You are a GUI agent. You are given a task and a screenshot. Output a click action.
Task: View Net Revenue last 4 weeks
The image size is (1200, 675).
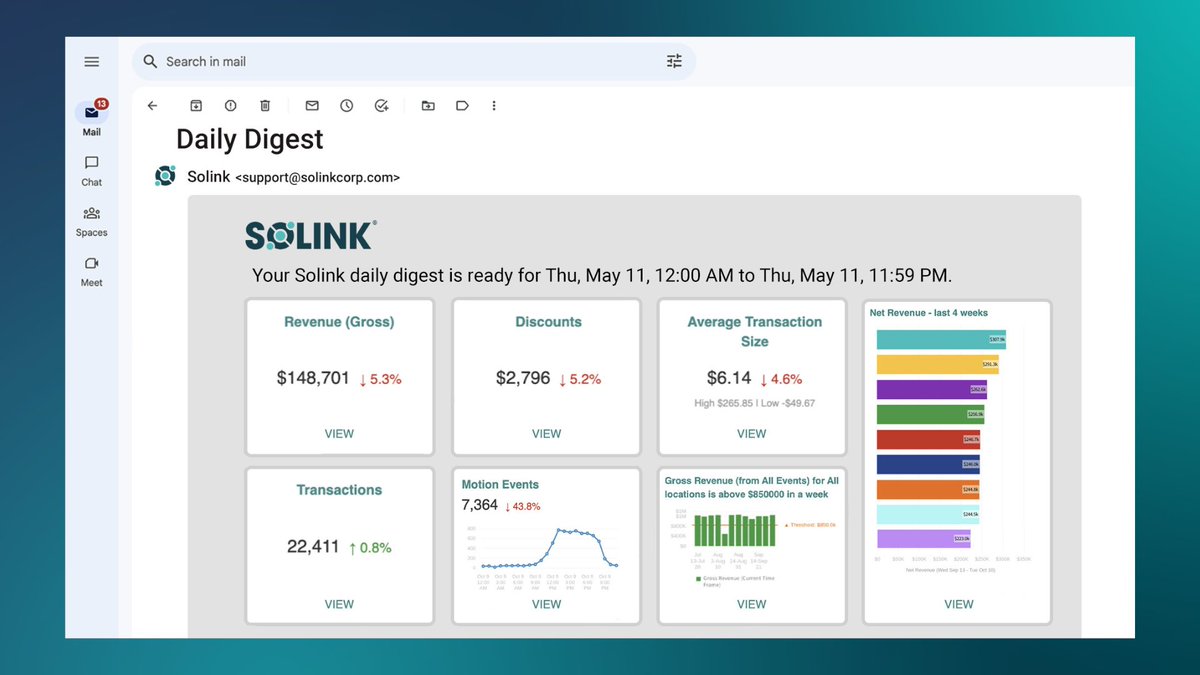tap(958, 604)
